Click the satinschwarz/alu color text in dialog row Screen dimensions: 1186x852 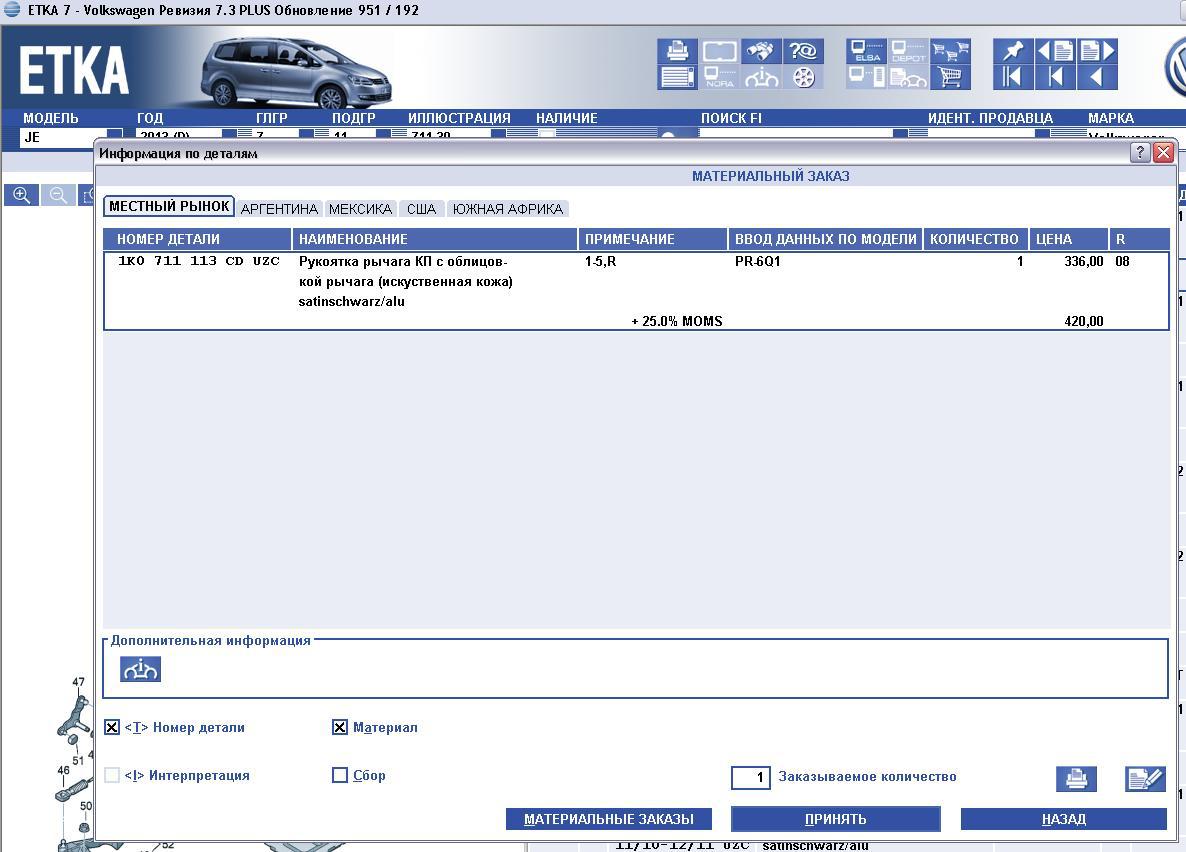click(x=351, y=301)
